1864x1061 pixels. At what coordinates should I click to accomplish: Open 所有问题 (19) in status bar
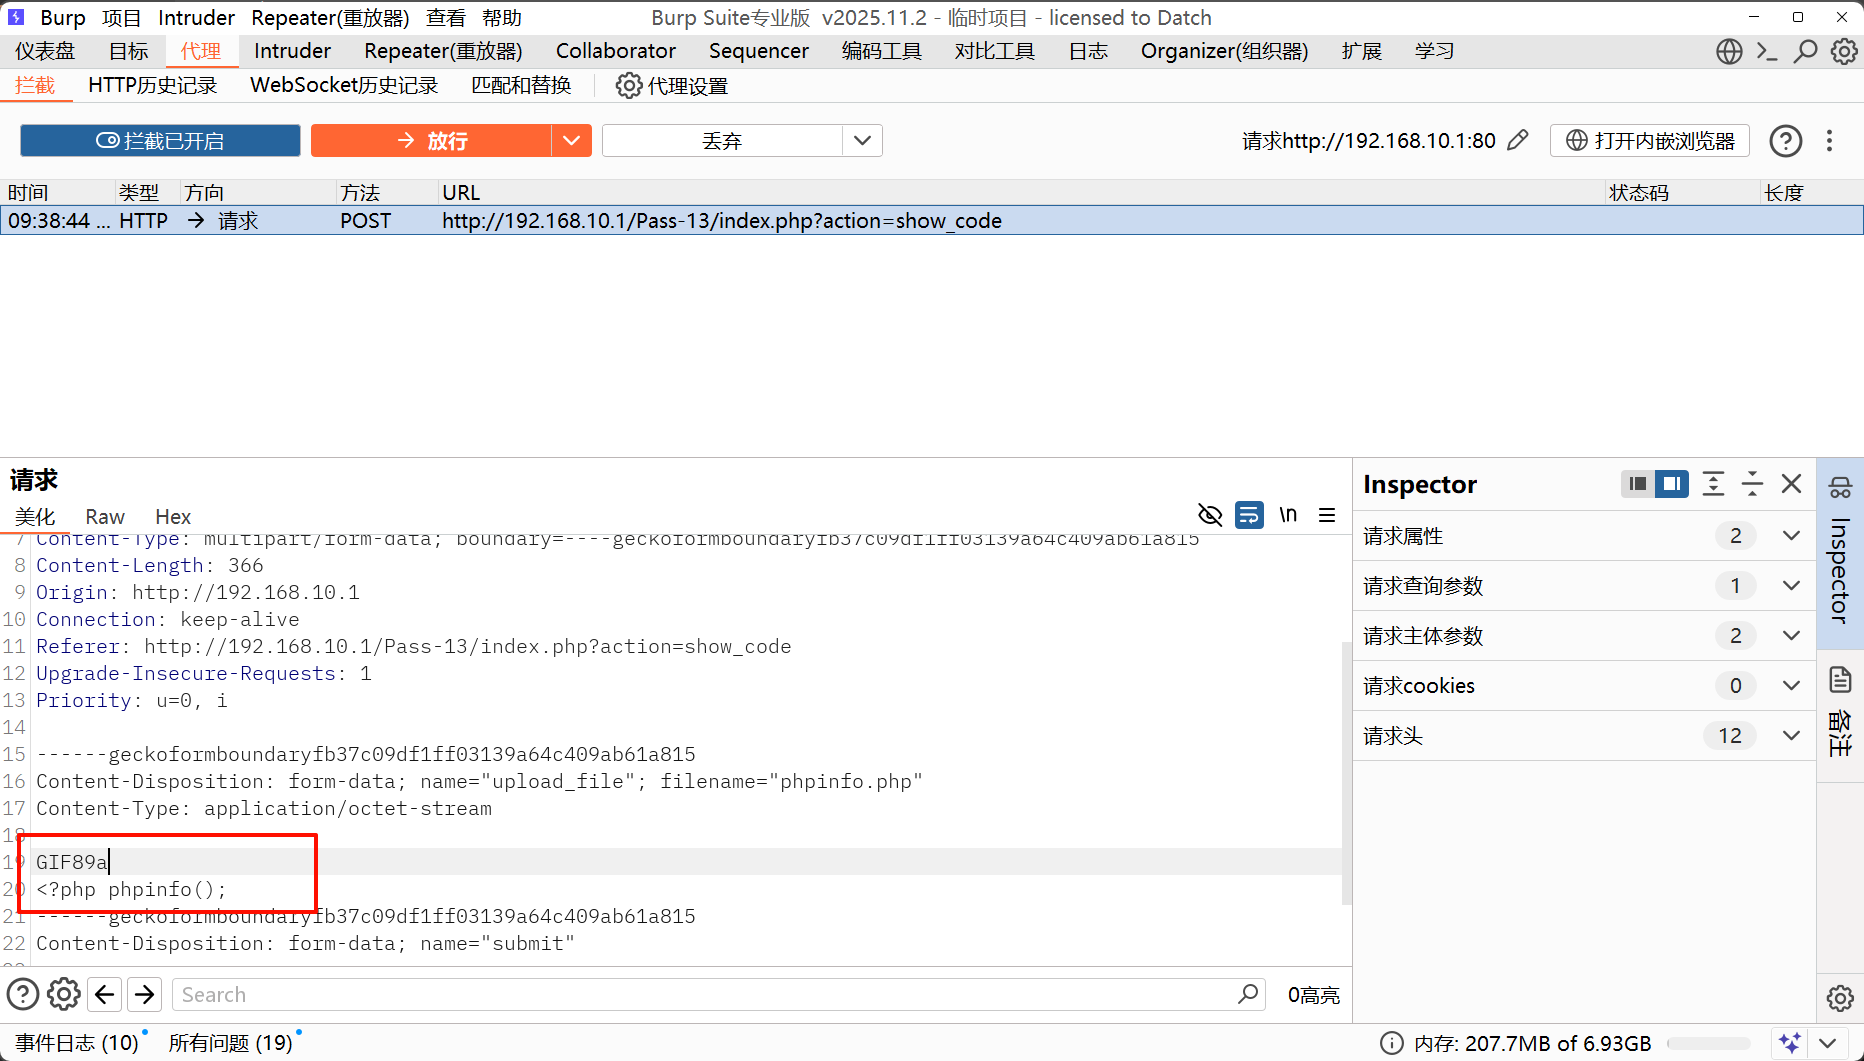(231, 1043)
